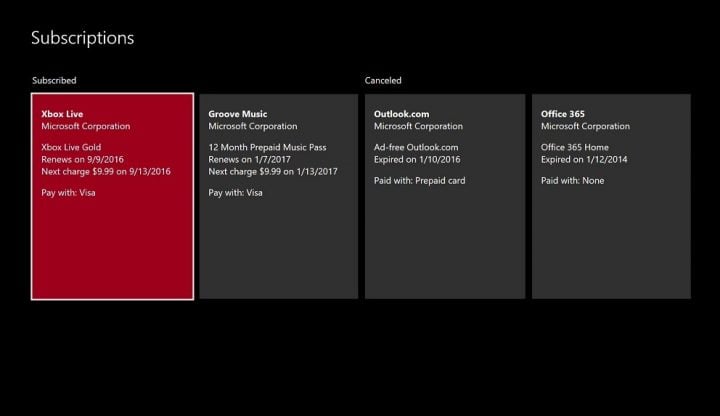Click 'Pay with: Visa' on Groove Music tile
Image resolution: width=720 pixels, height=416 pixels.
[235, 192]
